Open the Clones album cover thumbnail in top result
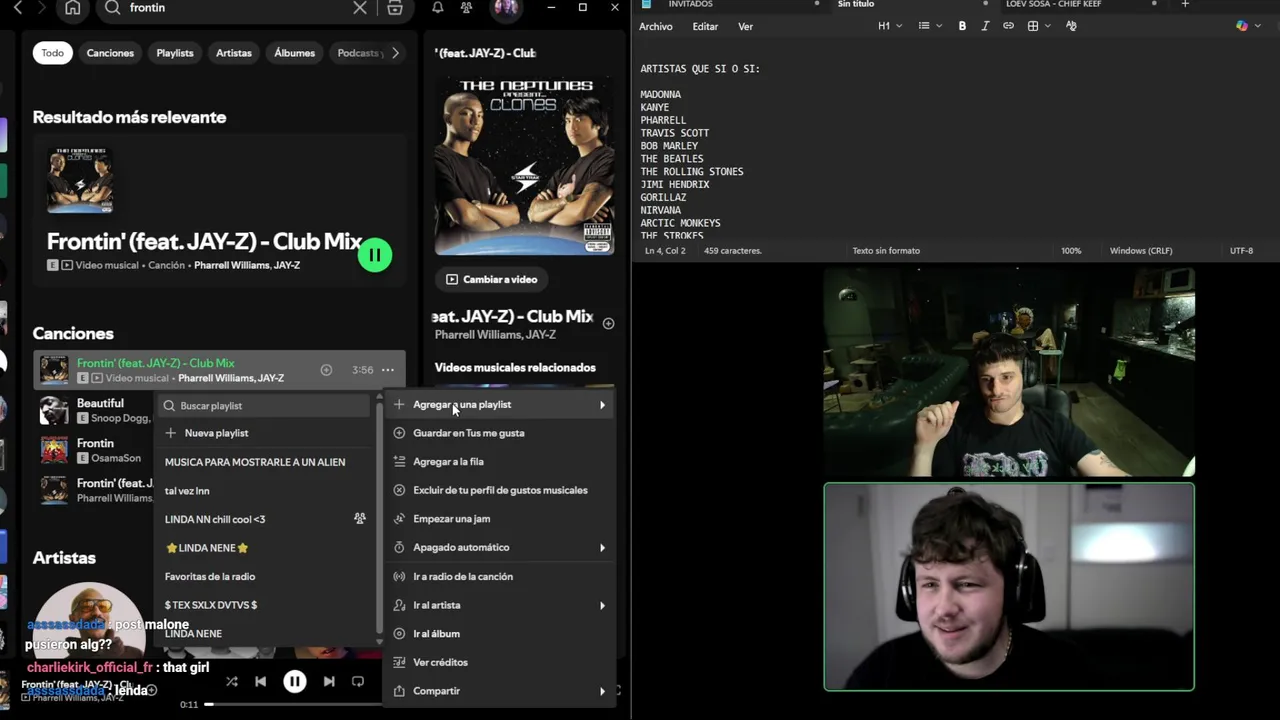 [80, 181]
